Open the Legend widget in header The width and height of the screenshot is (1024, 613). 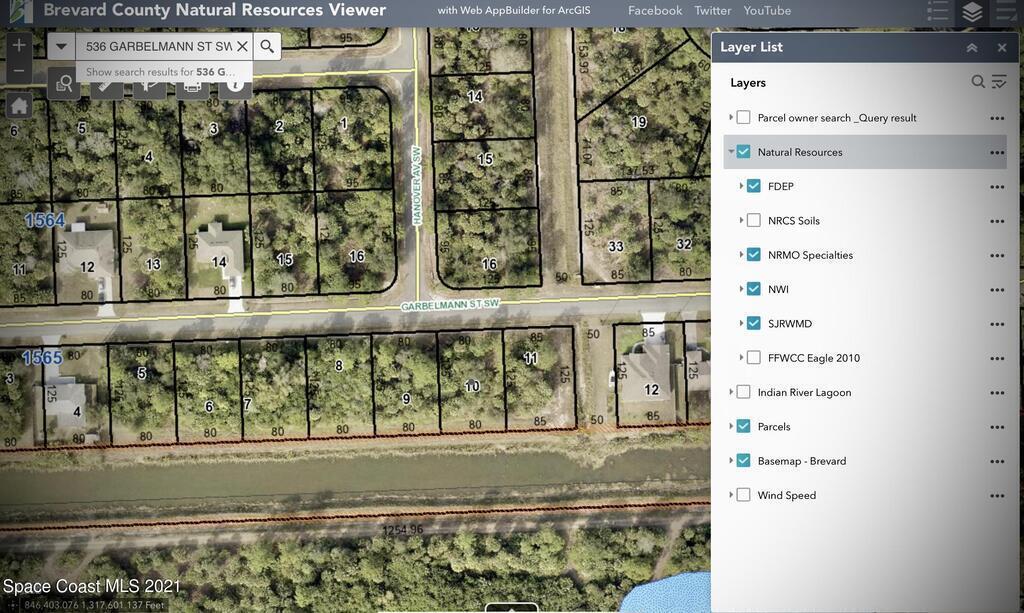pyautogui.click(x=937, y=12)
